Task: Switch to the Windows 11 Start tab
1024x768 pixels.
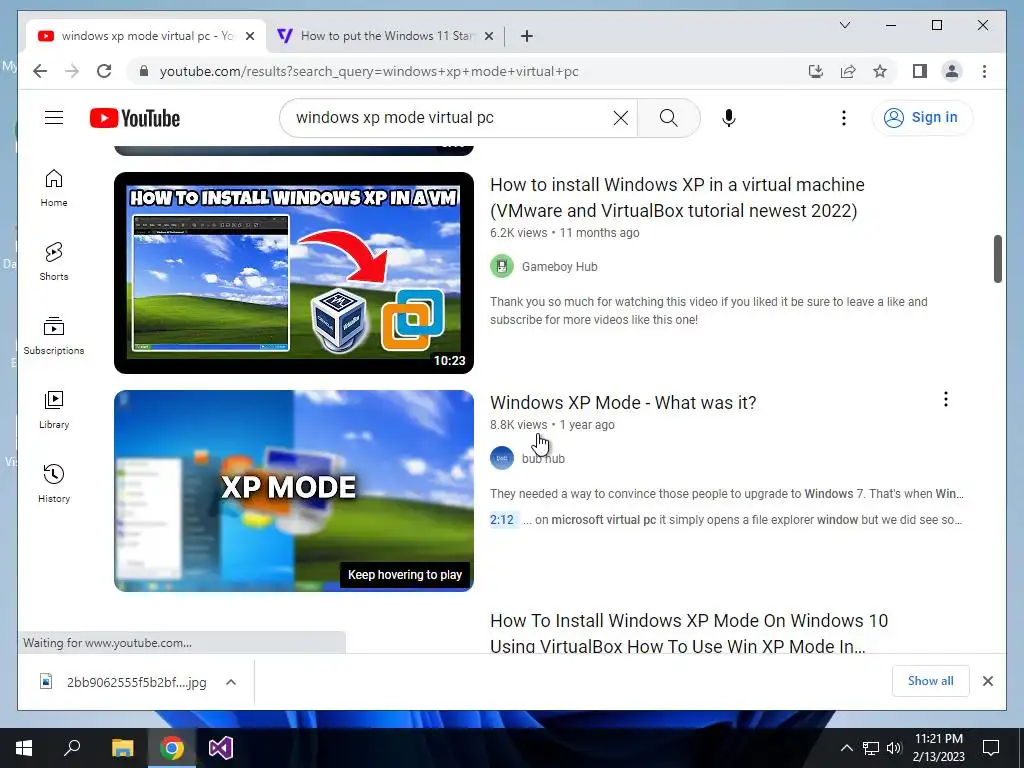Action: pos(385,36)
